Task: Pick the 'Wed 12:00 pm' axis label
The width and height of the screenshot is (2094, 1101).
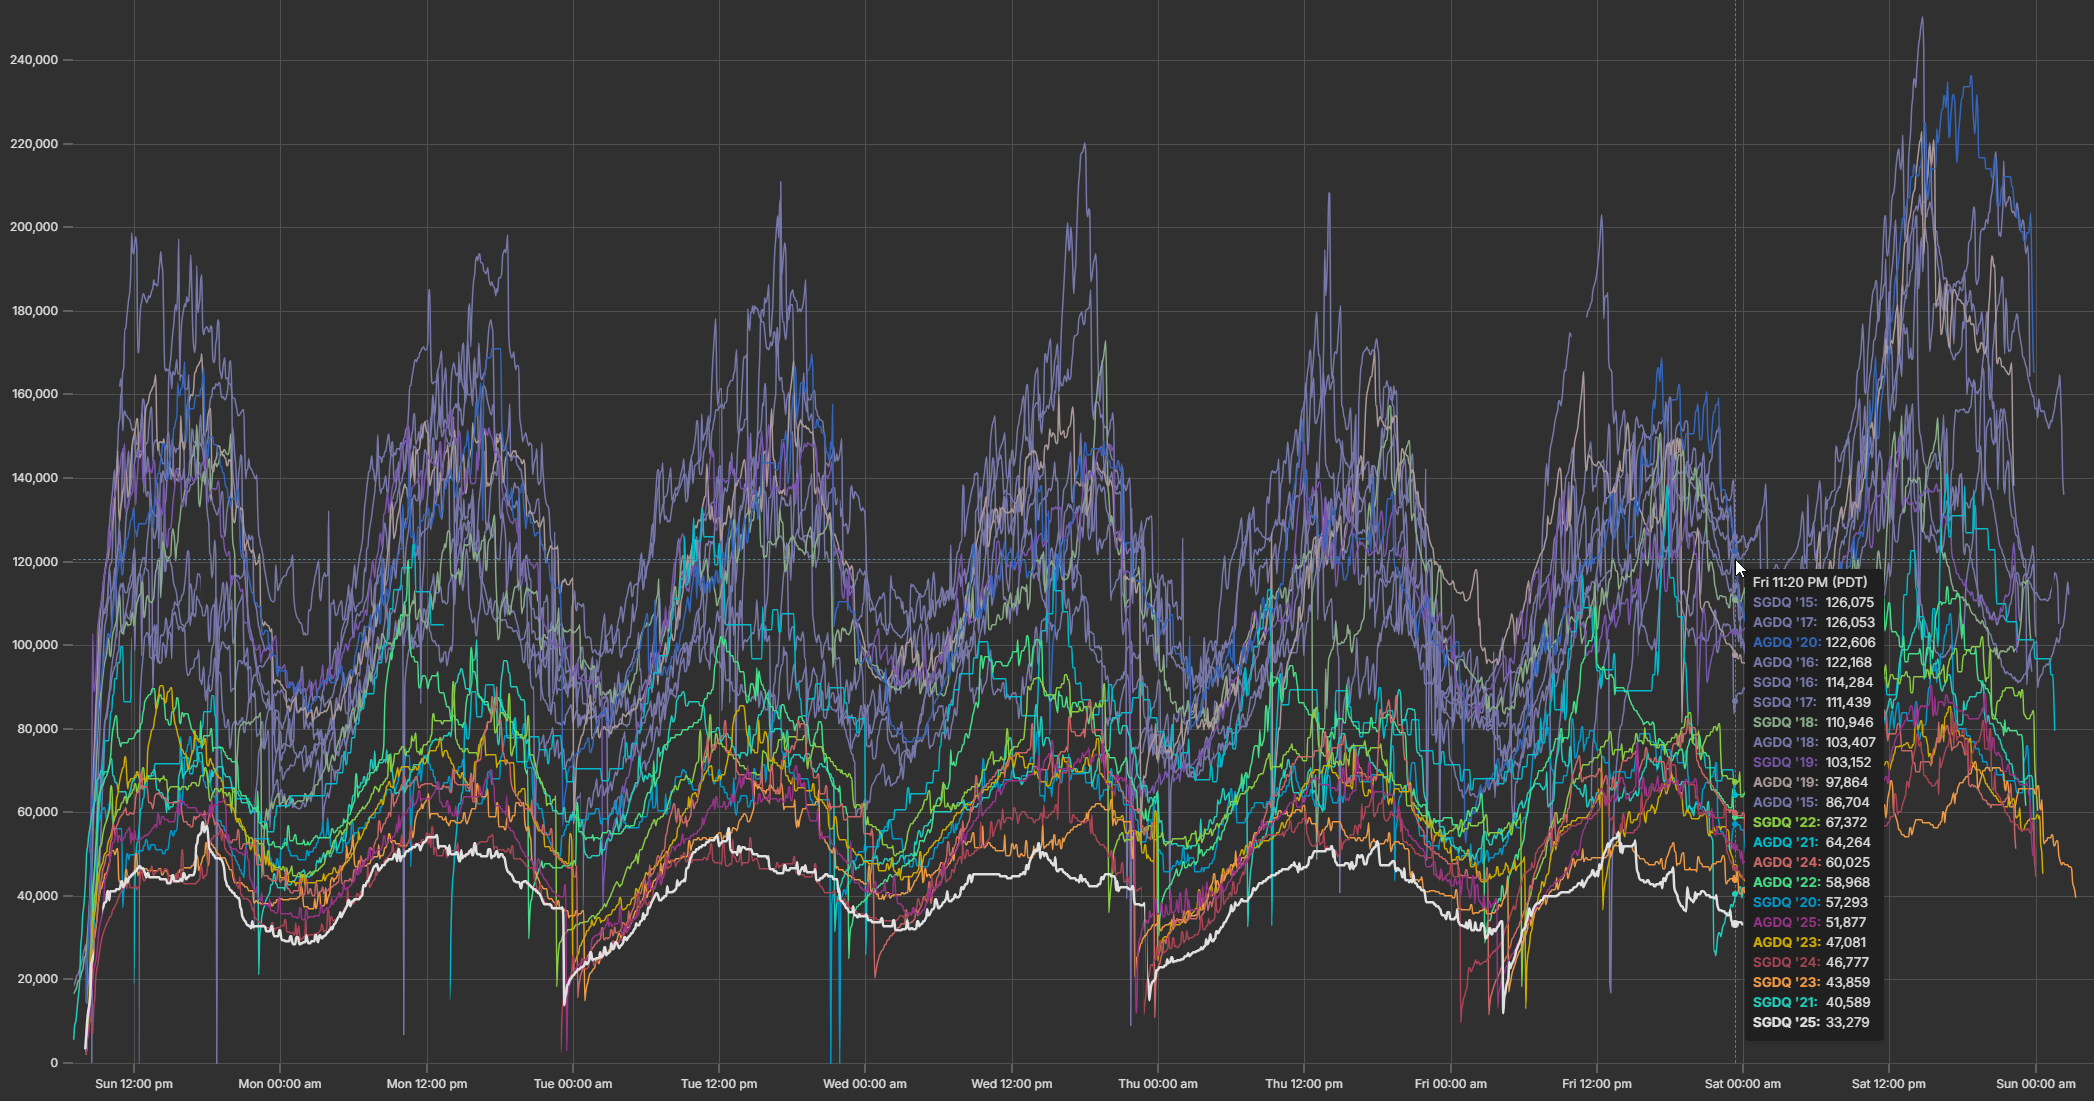Action: tap(1012, 1084)
